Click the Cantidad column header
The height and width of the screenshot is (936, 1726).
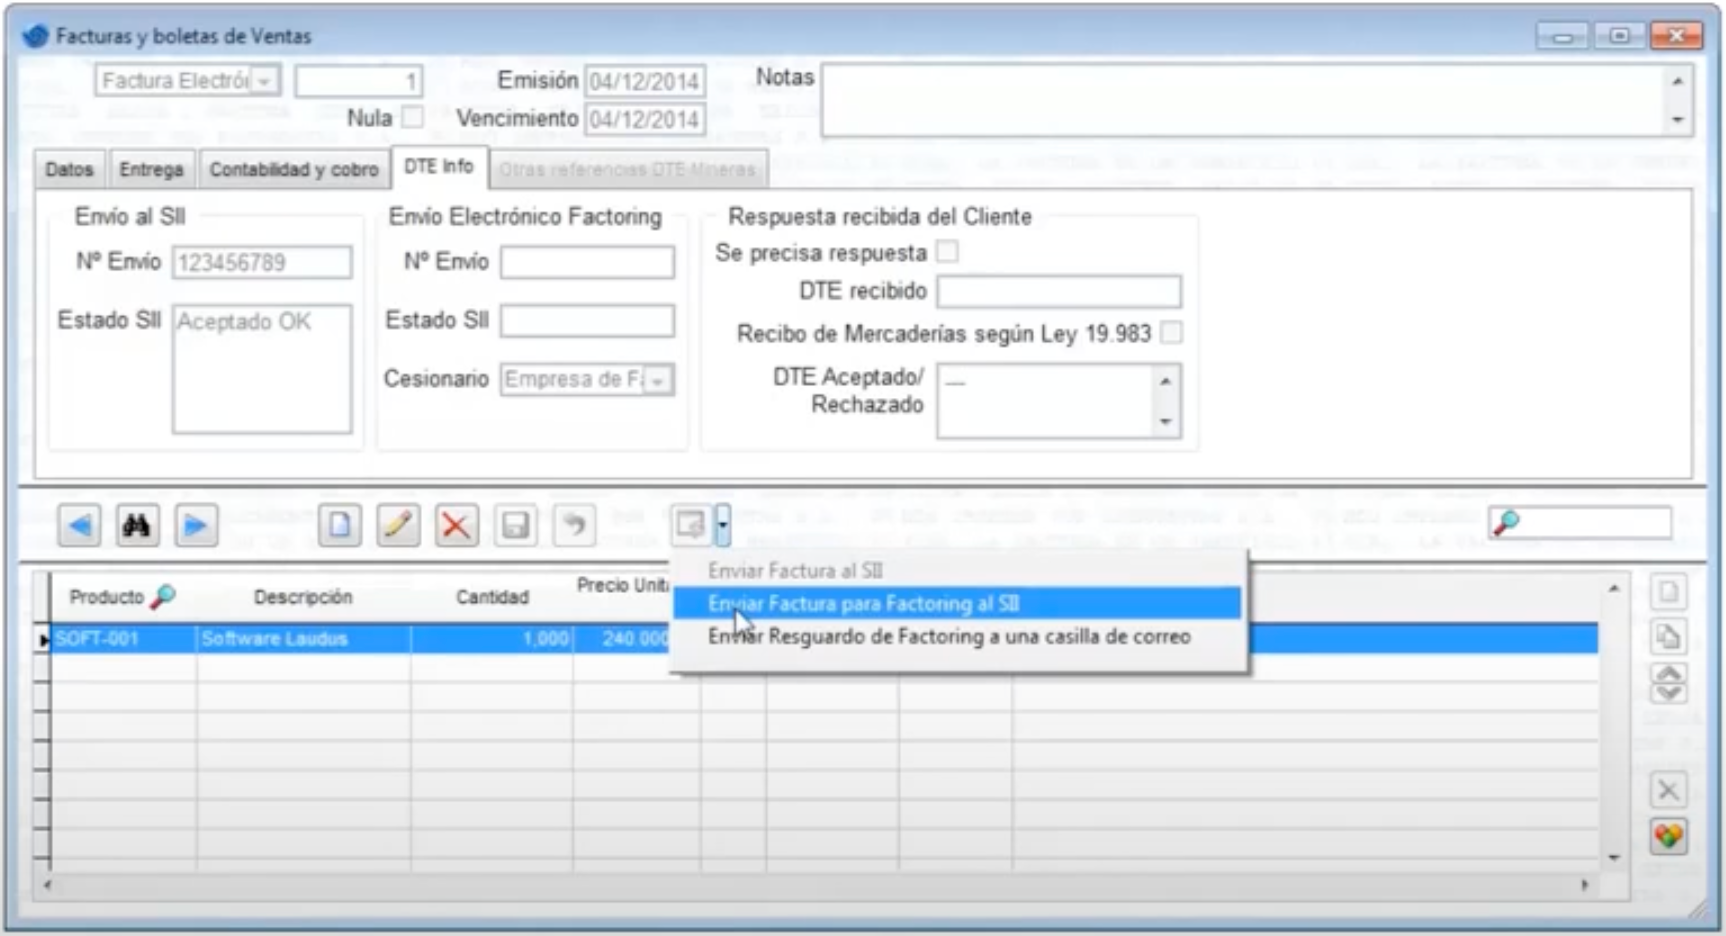point(492,597)
